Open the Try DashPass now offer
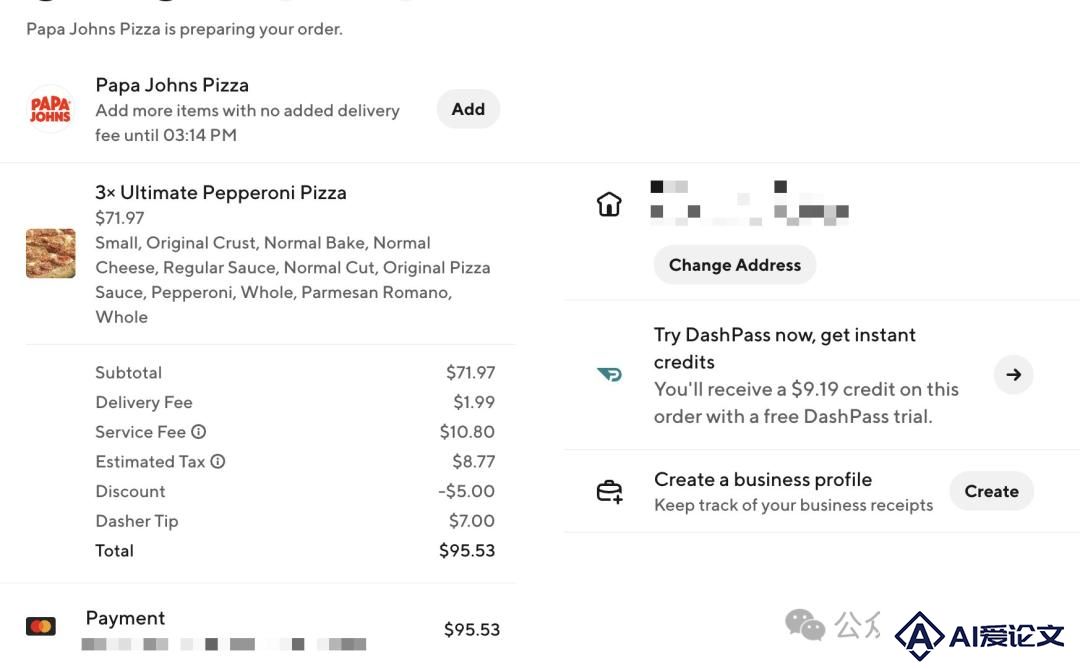 [806, 375]
